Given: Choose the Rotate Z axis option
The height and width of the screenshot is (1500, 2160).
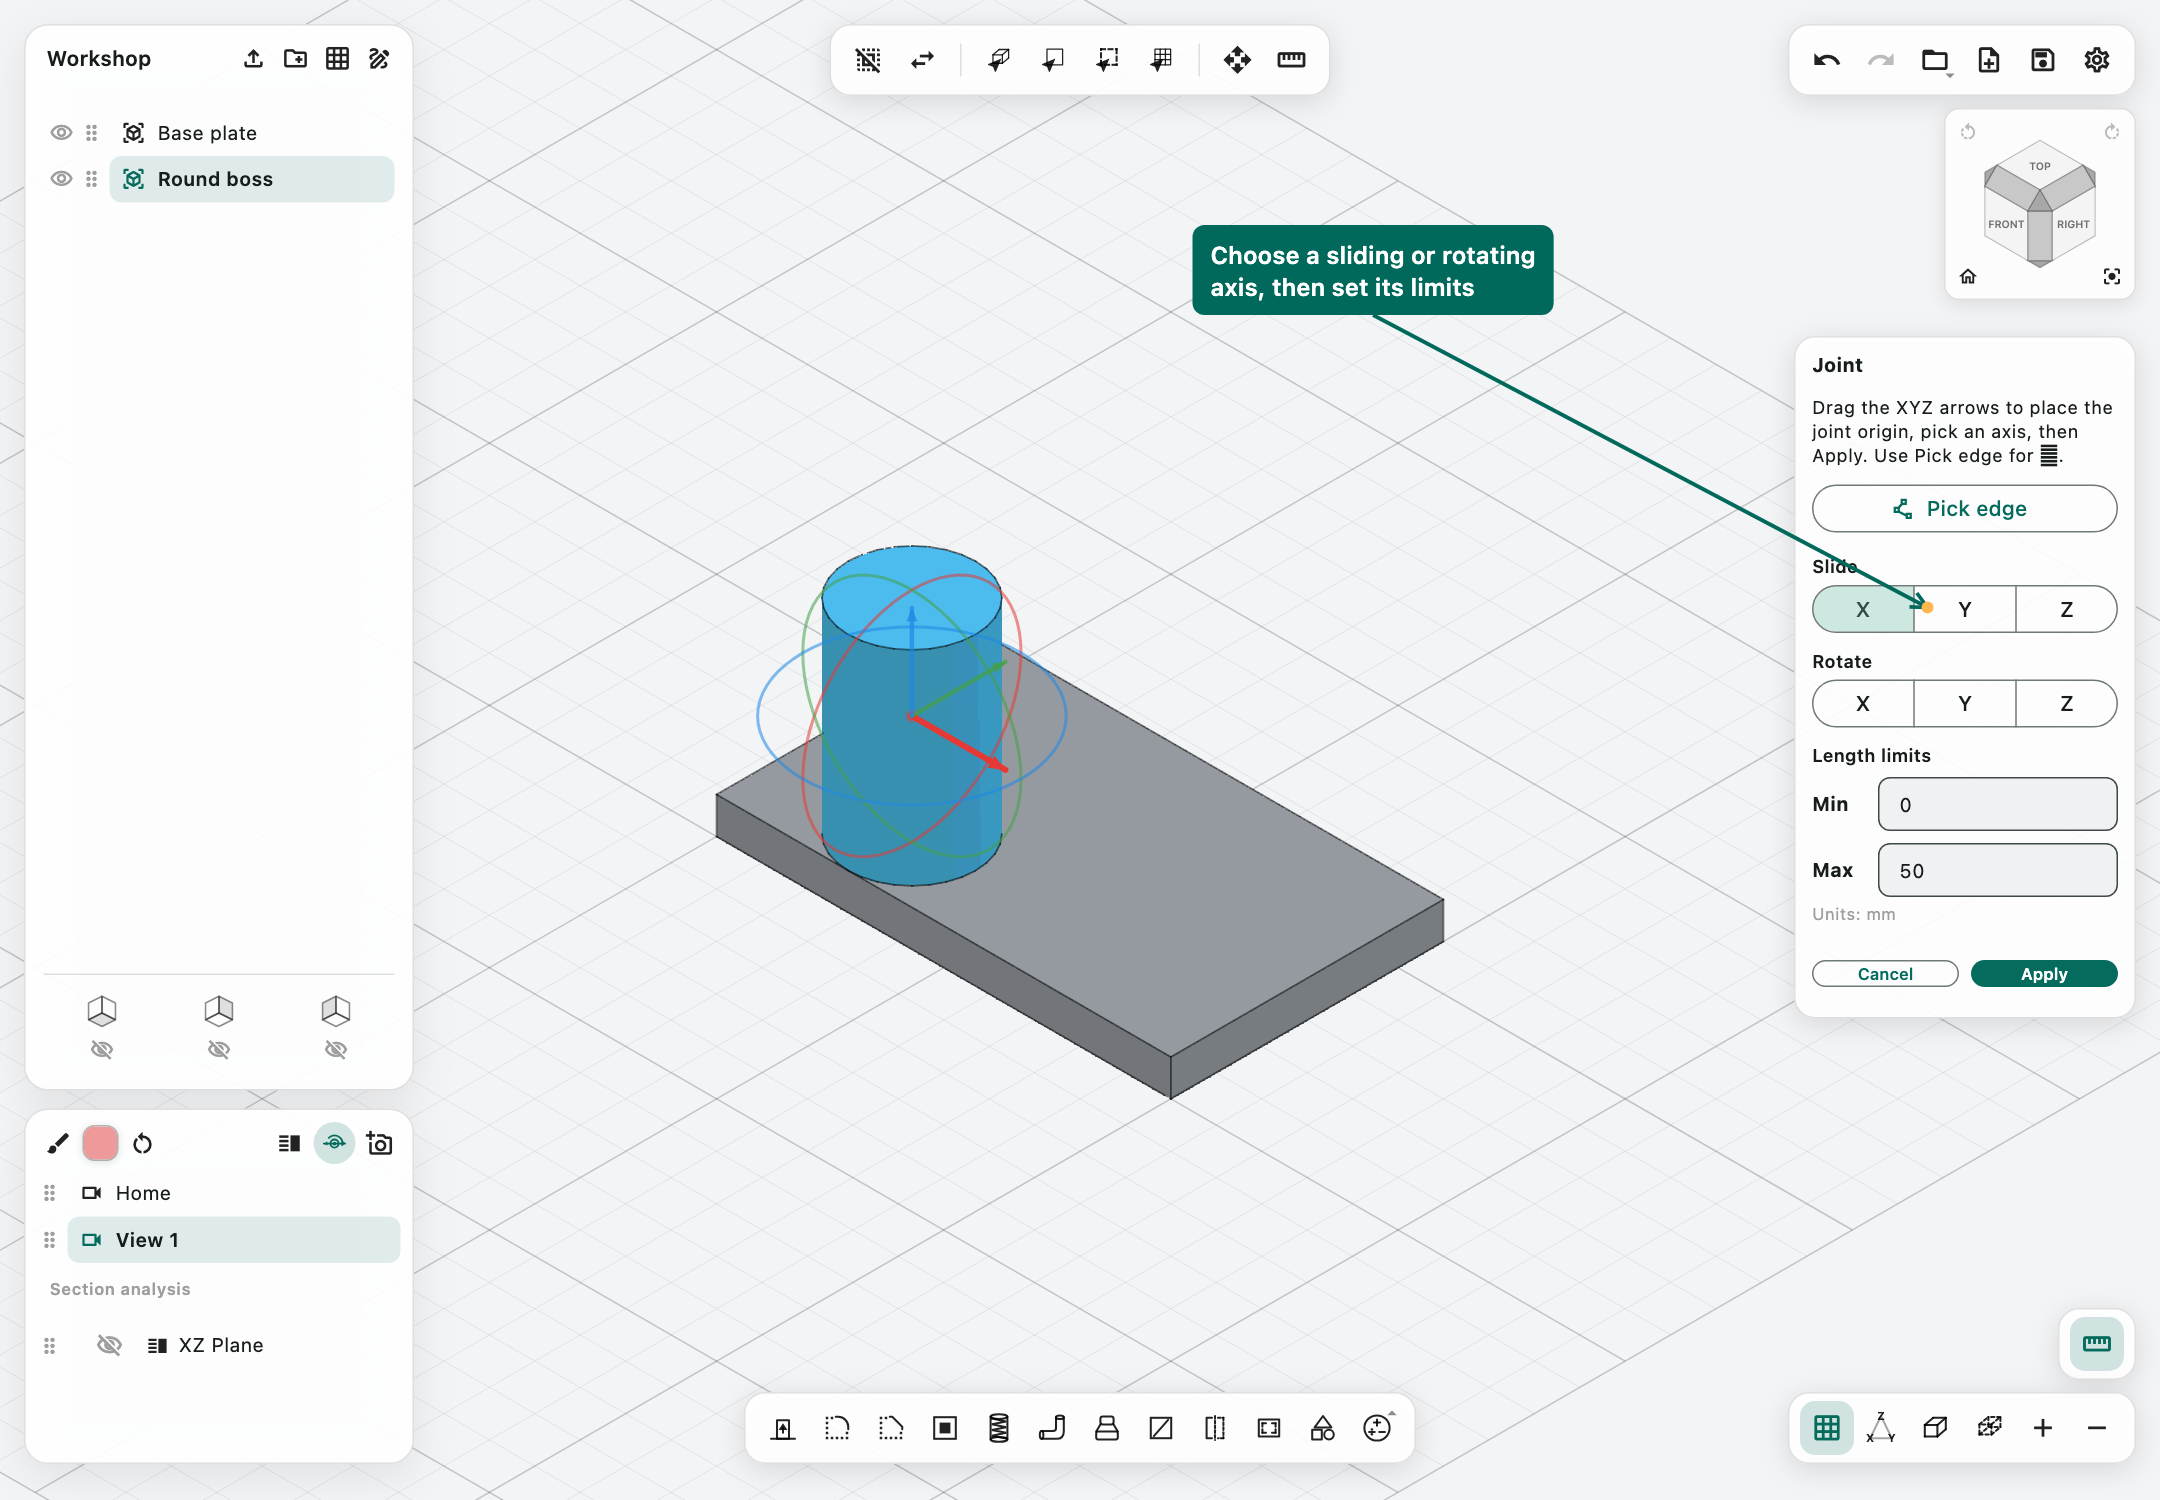Looking at the screenshot, I should [x=2066, y=703].
